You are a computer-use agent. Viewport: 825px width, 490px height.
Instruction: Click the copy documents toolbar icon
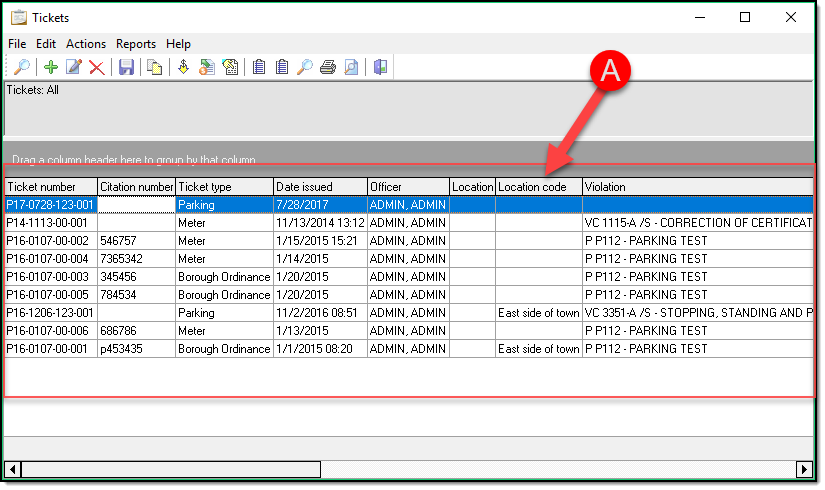(155, 68)
